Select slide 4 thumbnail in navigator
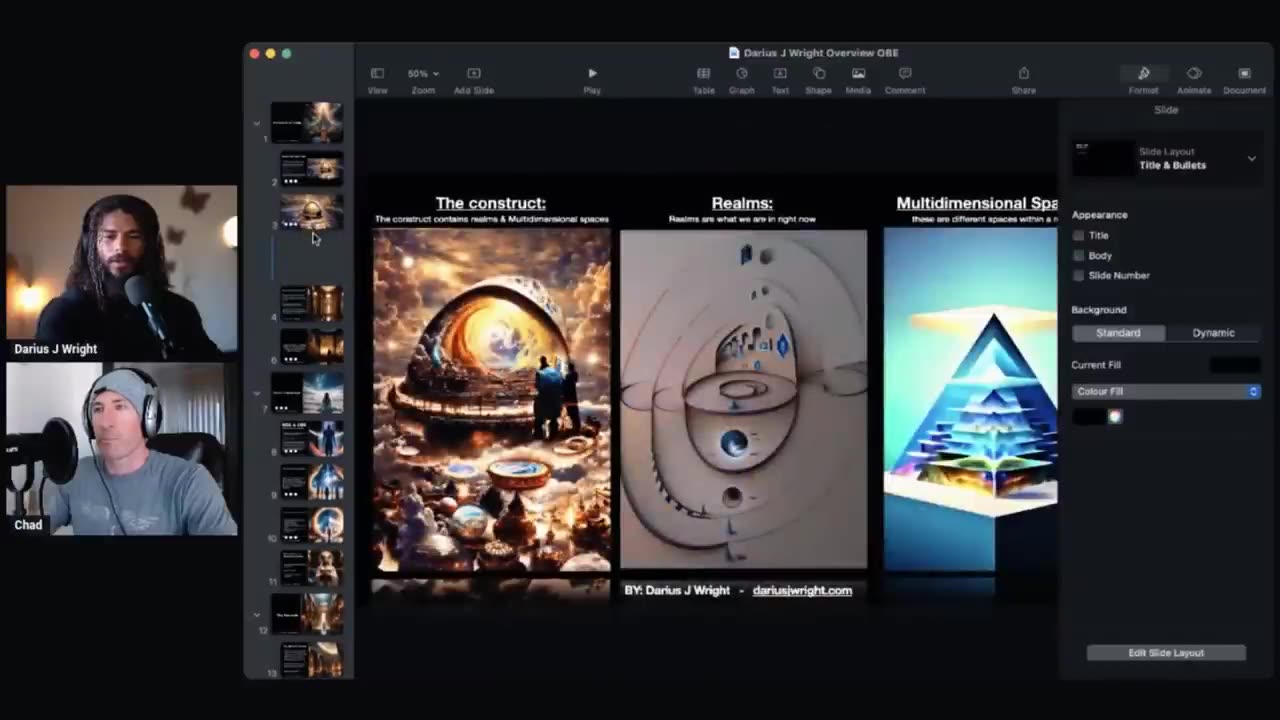Image resolution: width=1280 pixels, height=720 pixels. click(312, 303)
